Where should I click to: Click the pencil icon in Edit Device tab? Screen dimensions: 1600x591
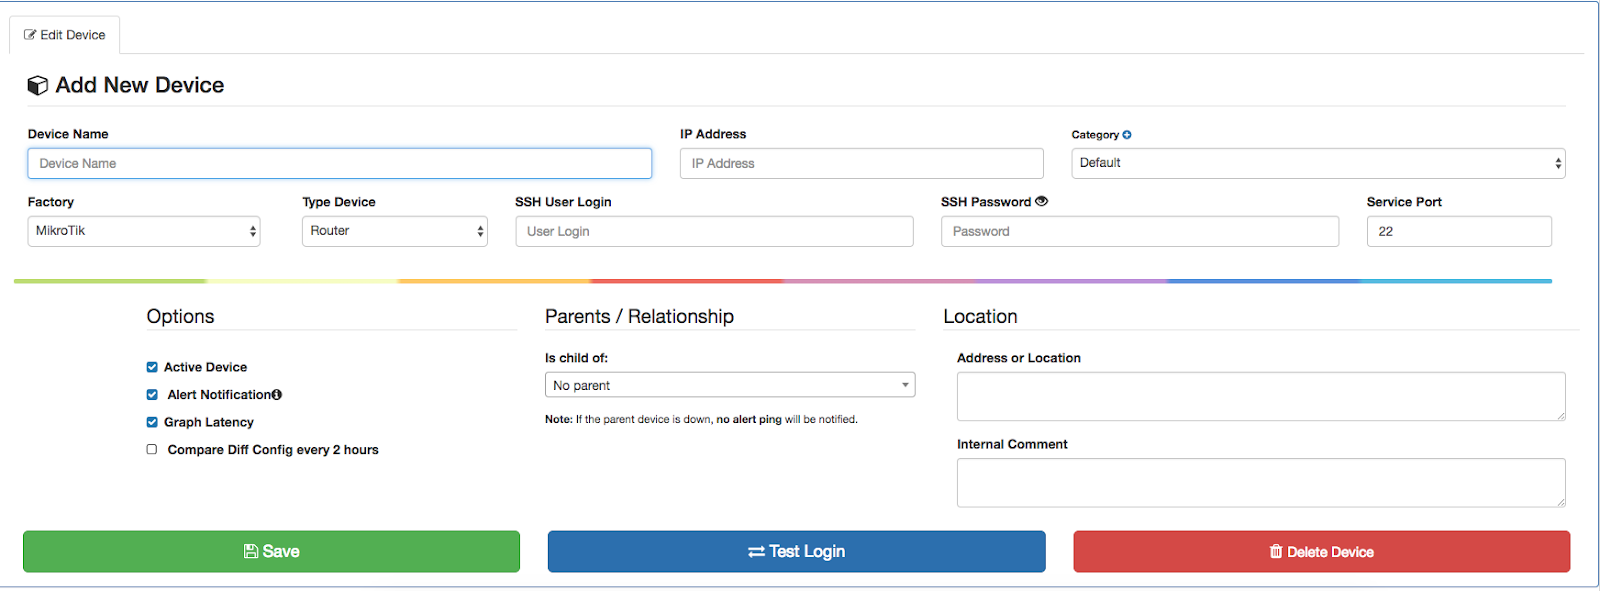click(30, 35)
